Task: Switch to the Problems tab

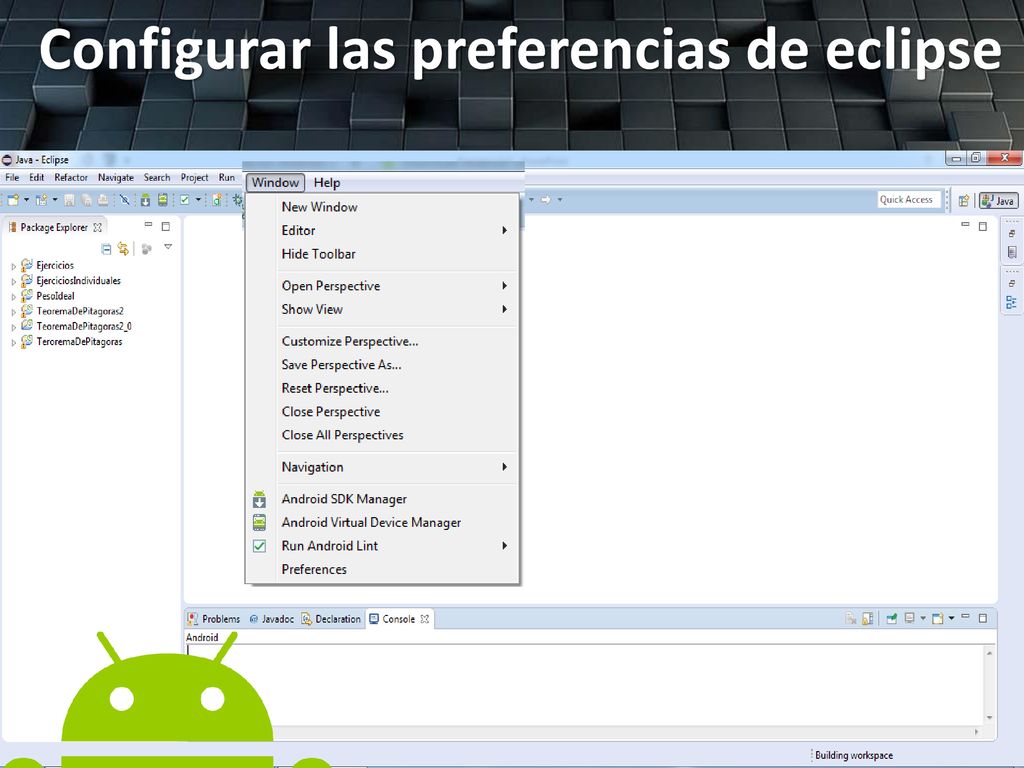Action: (214, 619)
